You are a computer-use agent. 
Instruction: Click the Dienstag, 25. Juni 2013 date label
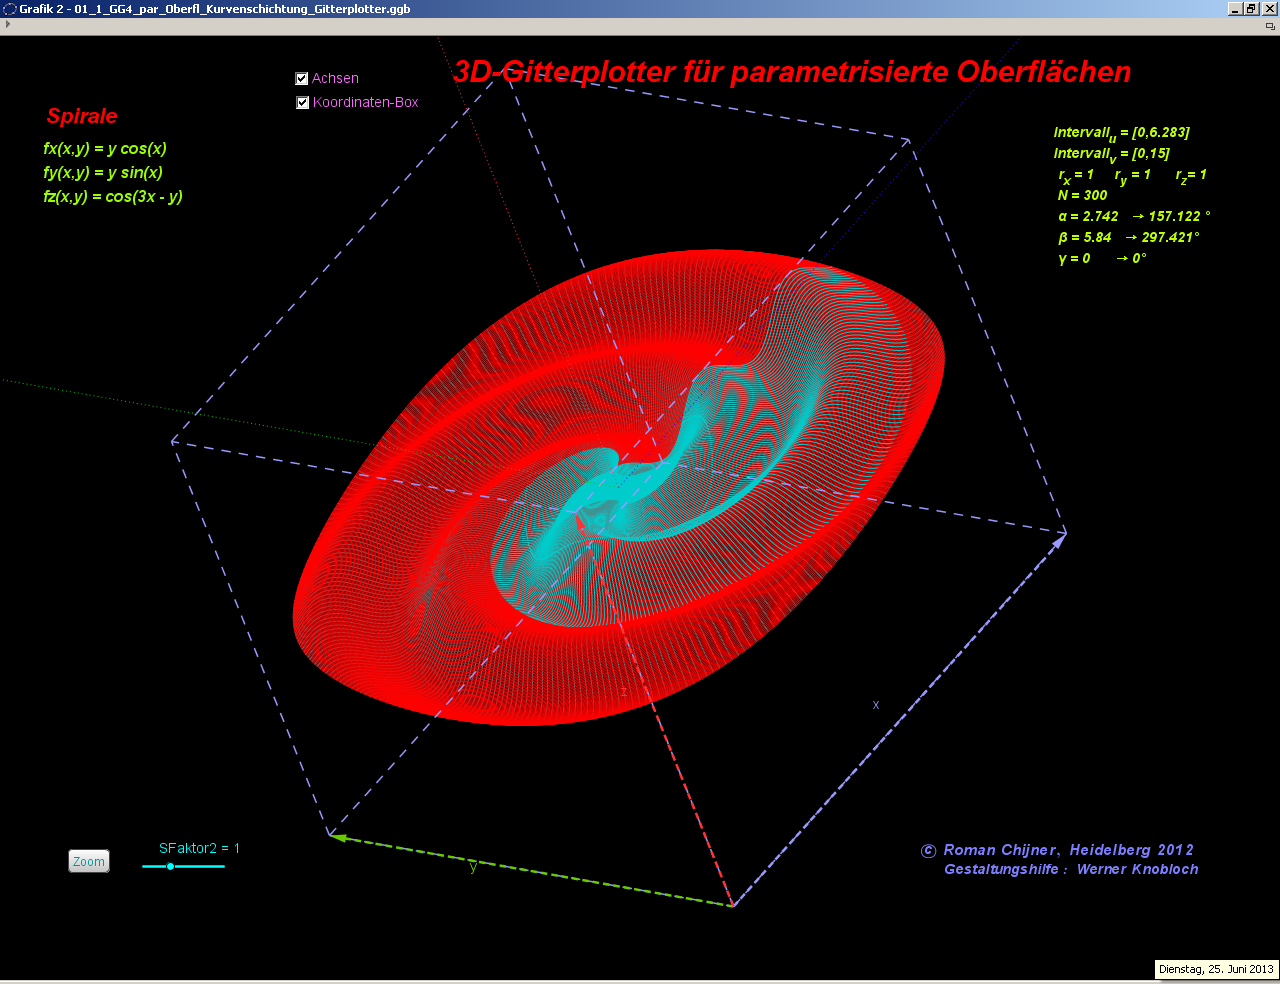(1216, 969)
